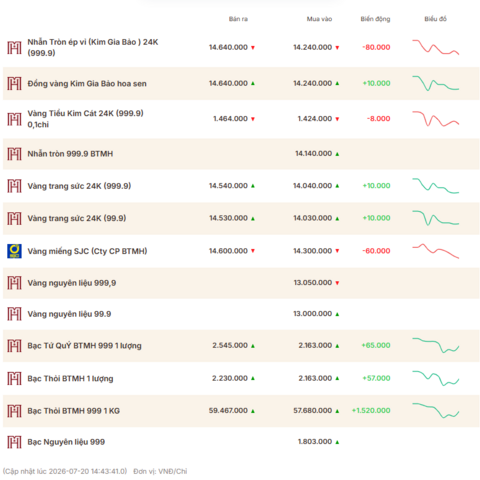Click the red down arrow beside 13.050.000
This screenshot has width=480, height=480.
[337, 283]
